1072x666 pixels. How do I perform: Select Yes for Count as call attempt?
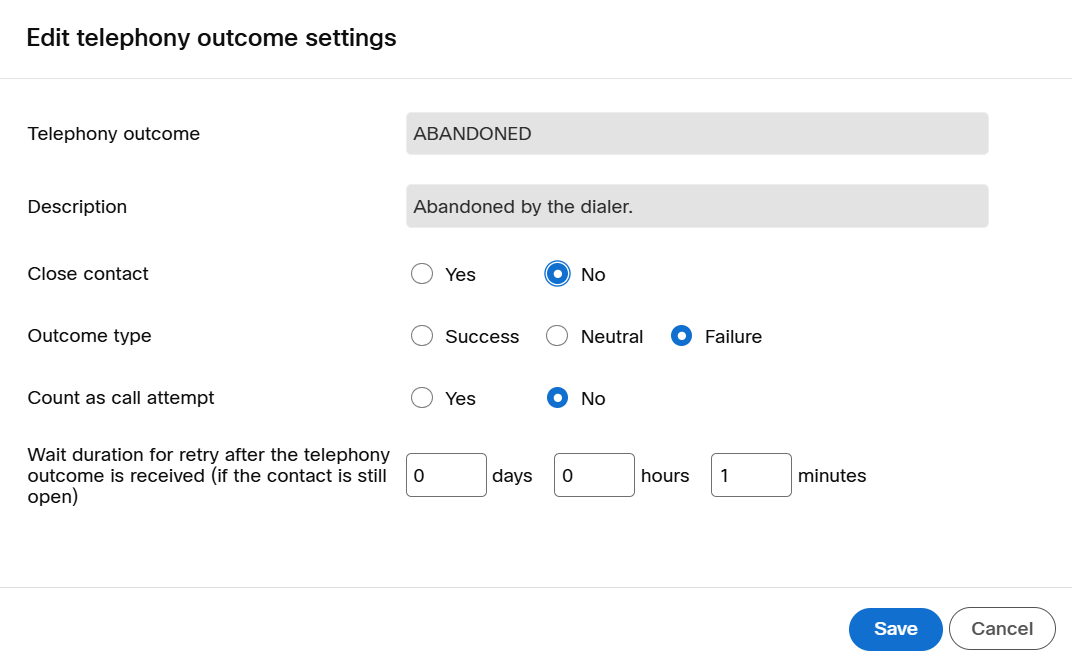422,398
